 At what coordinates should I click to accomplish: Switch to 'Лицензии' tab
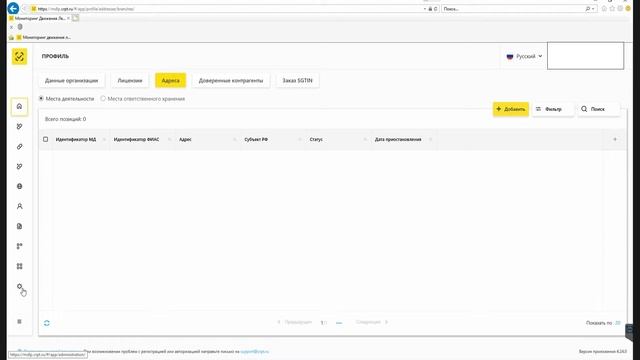point(130,80)
